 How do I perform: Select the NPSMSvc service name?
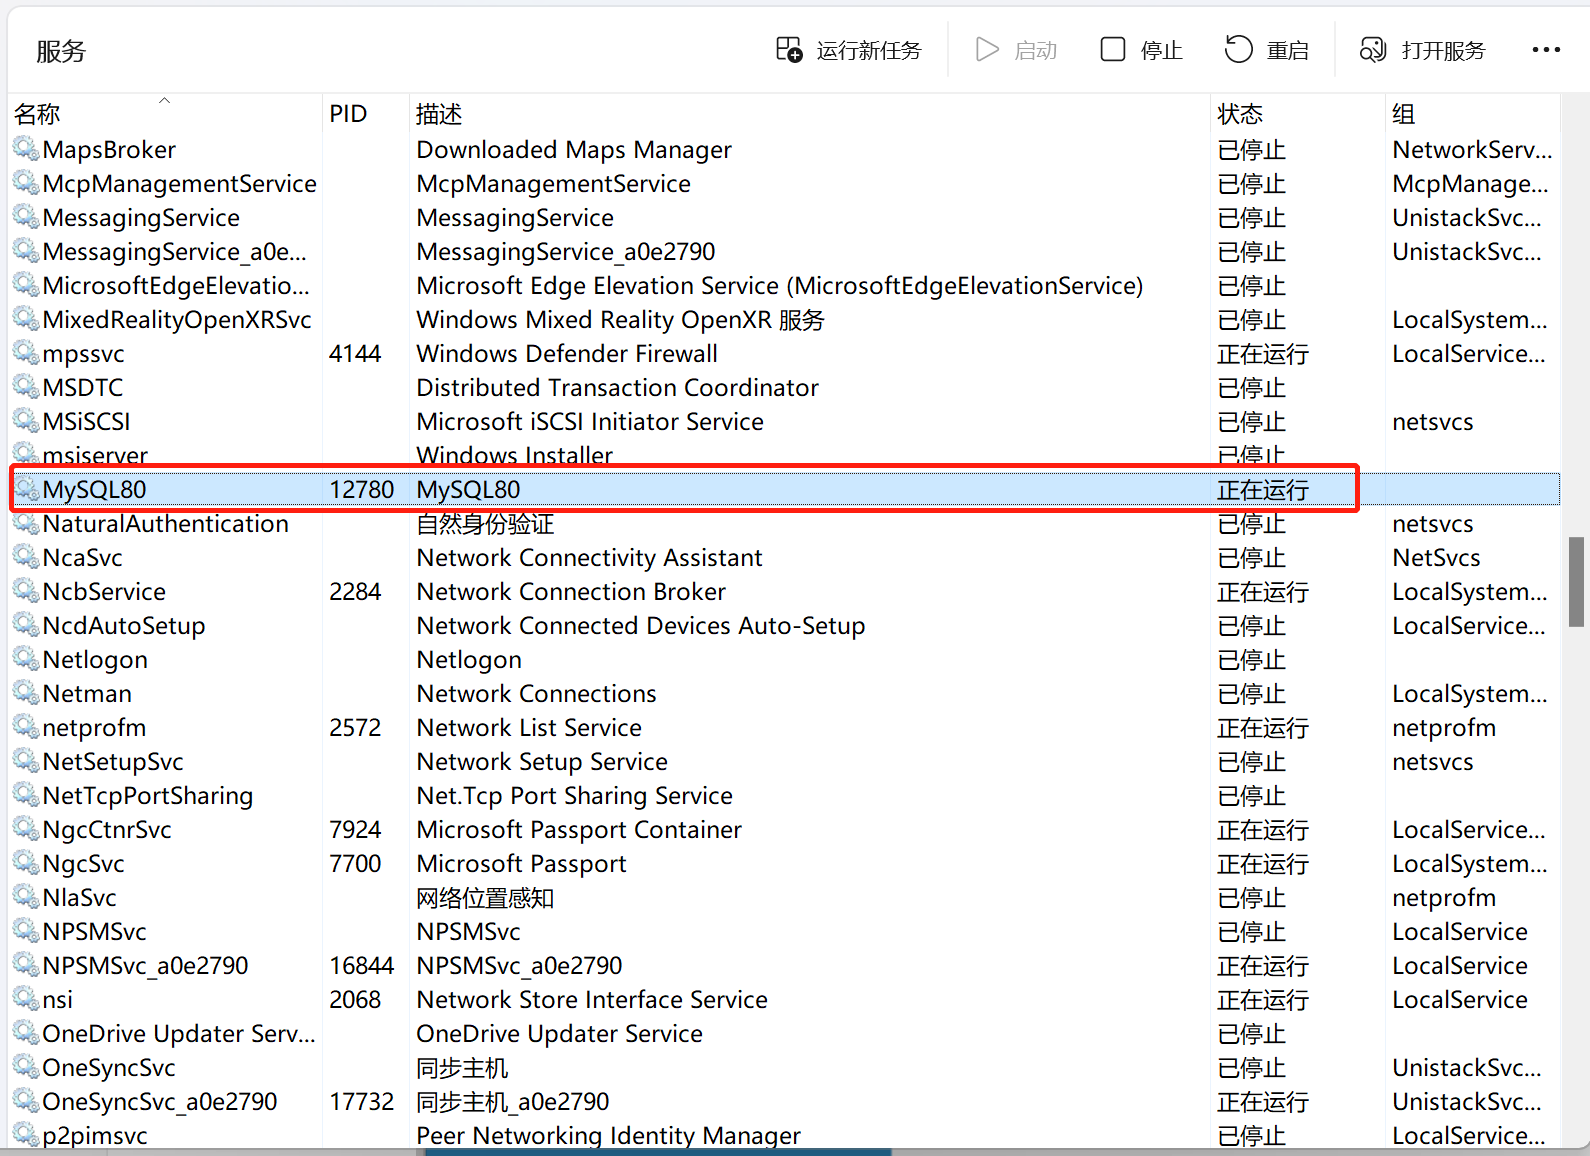pos(95,931)
